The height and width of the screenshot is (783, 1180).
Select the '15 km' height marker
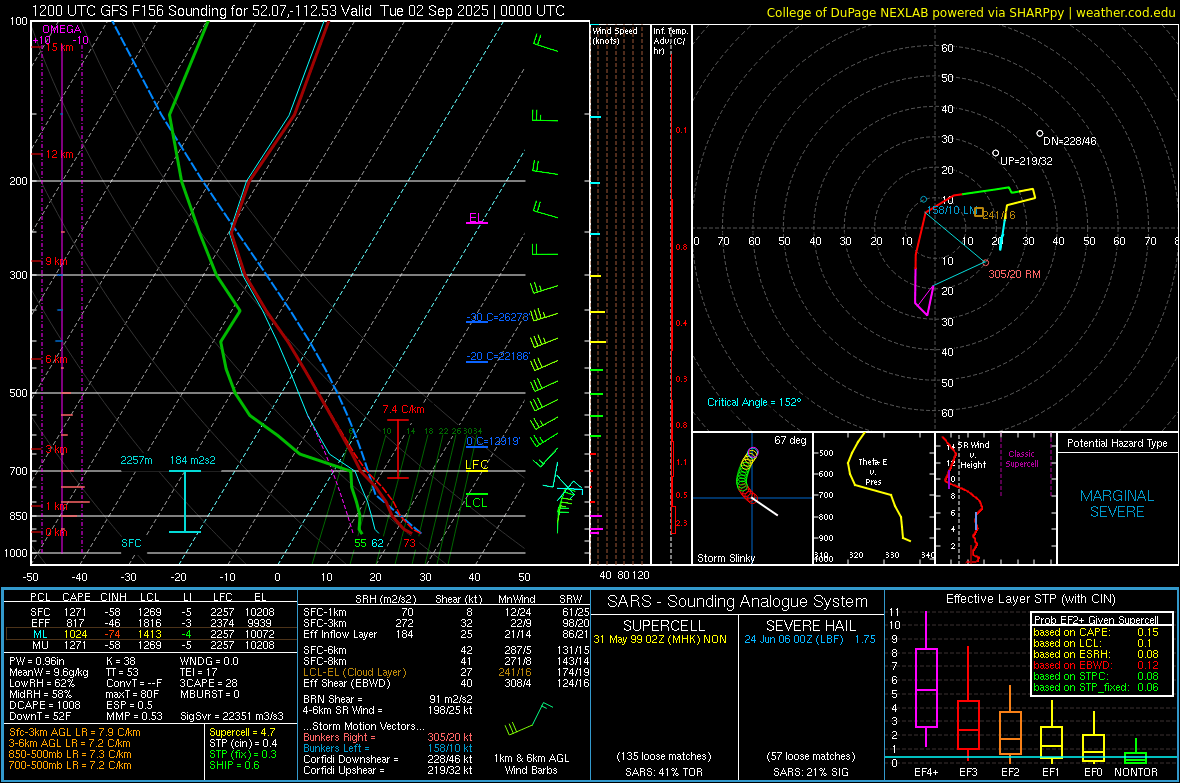tap(59, 47)
